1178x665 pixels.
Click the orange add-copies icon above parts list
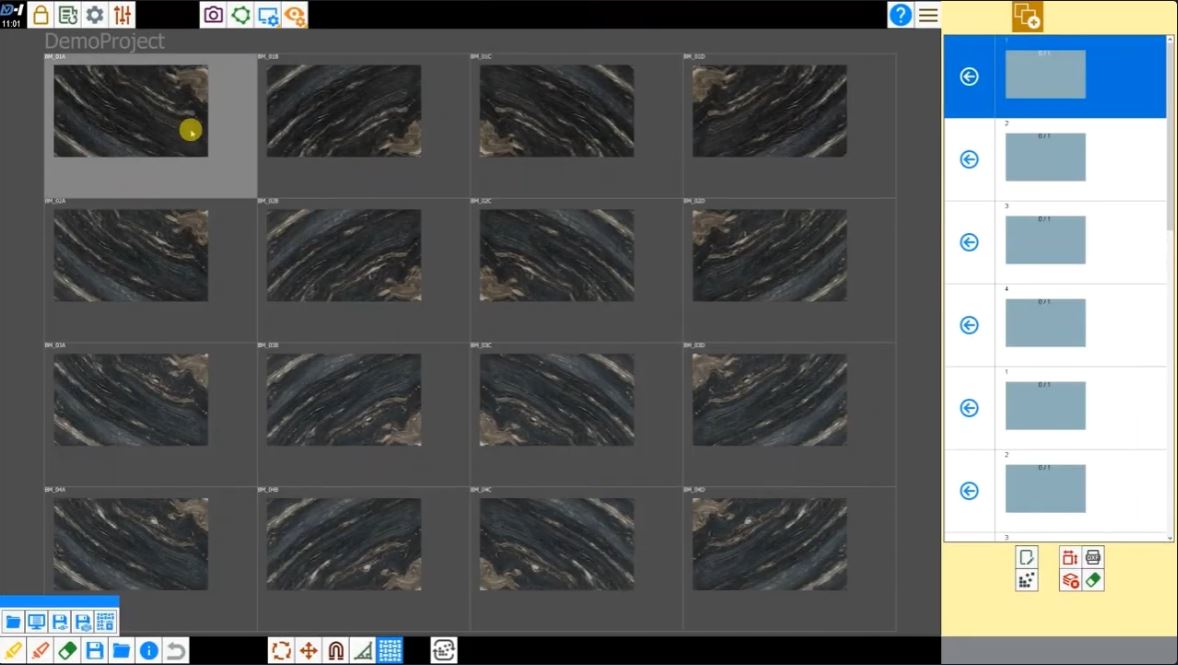[x=1027, y=17]
